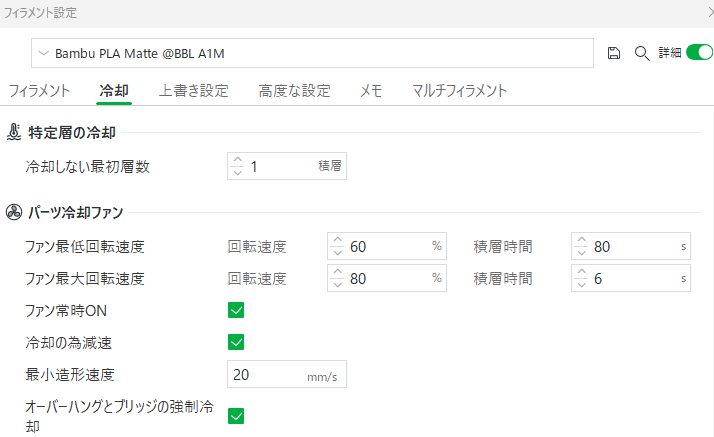Image resolution: width=714 pixels, height=437 pixels.
Task: Click the 特定層の冷却 thermometer icon
Action: 14,132
